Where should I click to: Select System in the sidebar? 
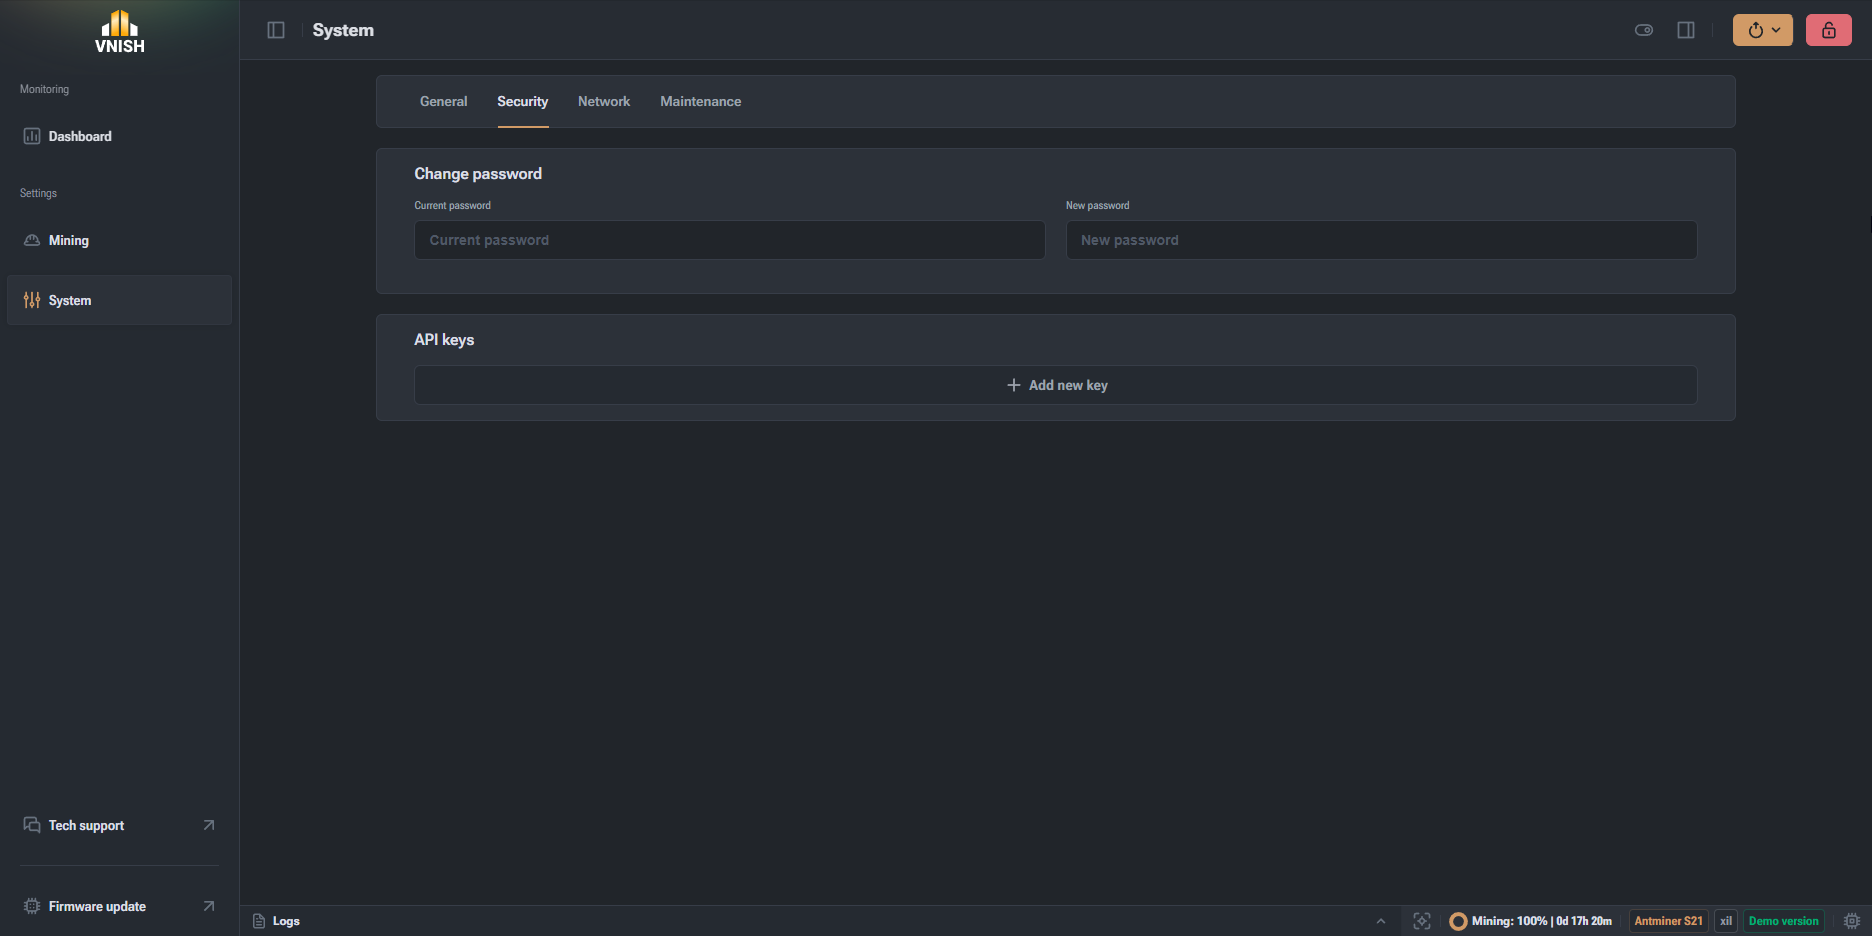(x=119, y=300)
